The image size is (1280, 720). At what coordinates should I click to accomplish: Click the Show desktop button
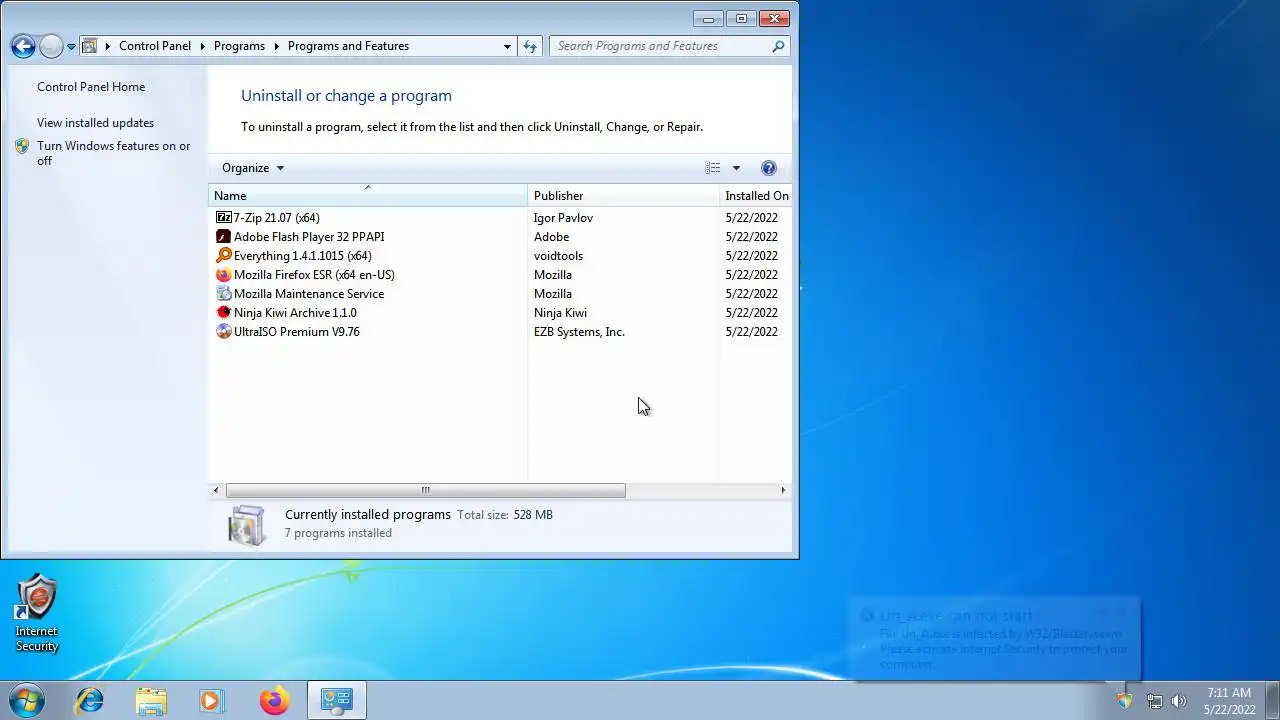pyautogui.click(x=1272, y=700)
